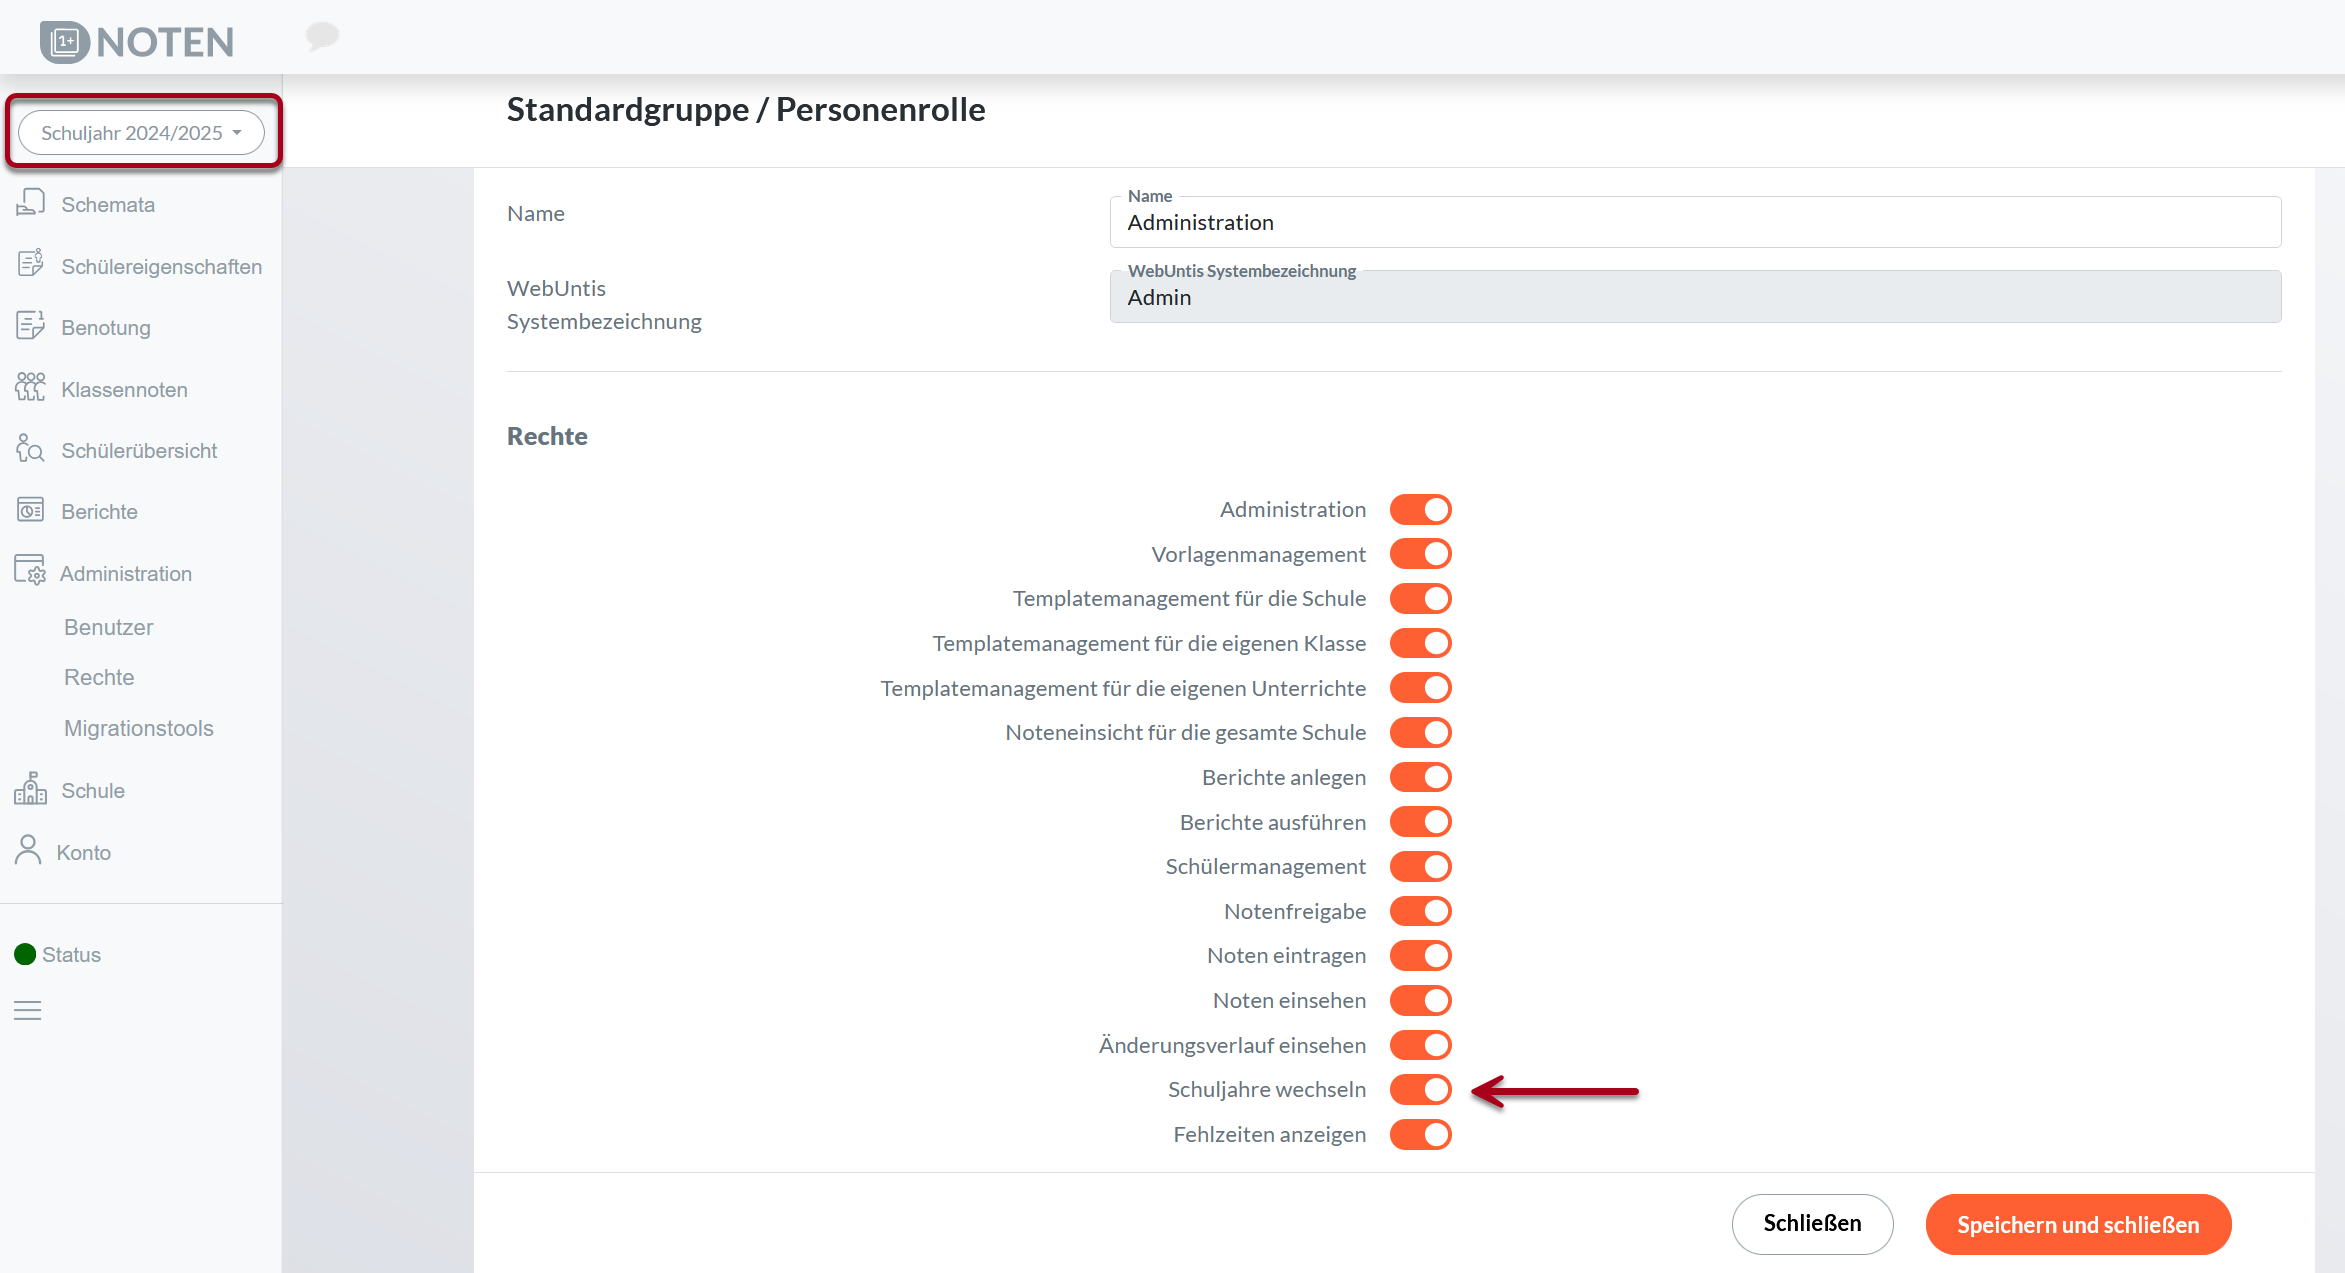Open the Schuljahr 2024/2025 dropdown

[141, 133]
